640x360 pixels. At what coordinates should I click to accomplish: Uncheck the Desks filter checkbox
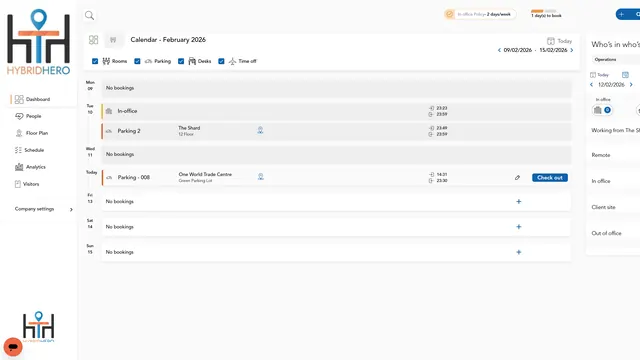click(181, 61)
